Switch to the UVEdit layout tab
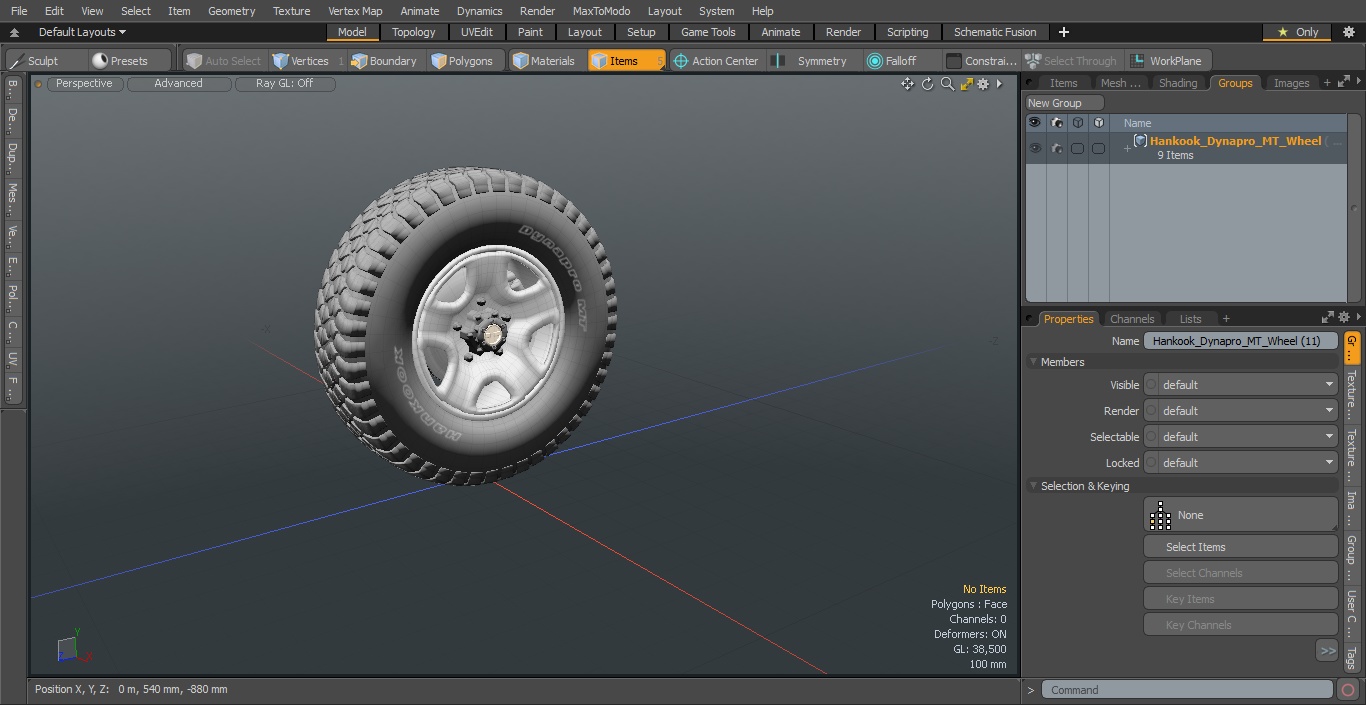Image resolution: width=1366 pixels, height=705 pixels. [x=476, y=32]
